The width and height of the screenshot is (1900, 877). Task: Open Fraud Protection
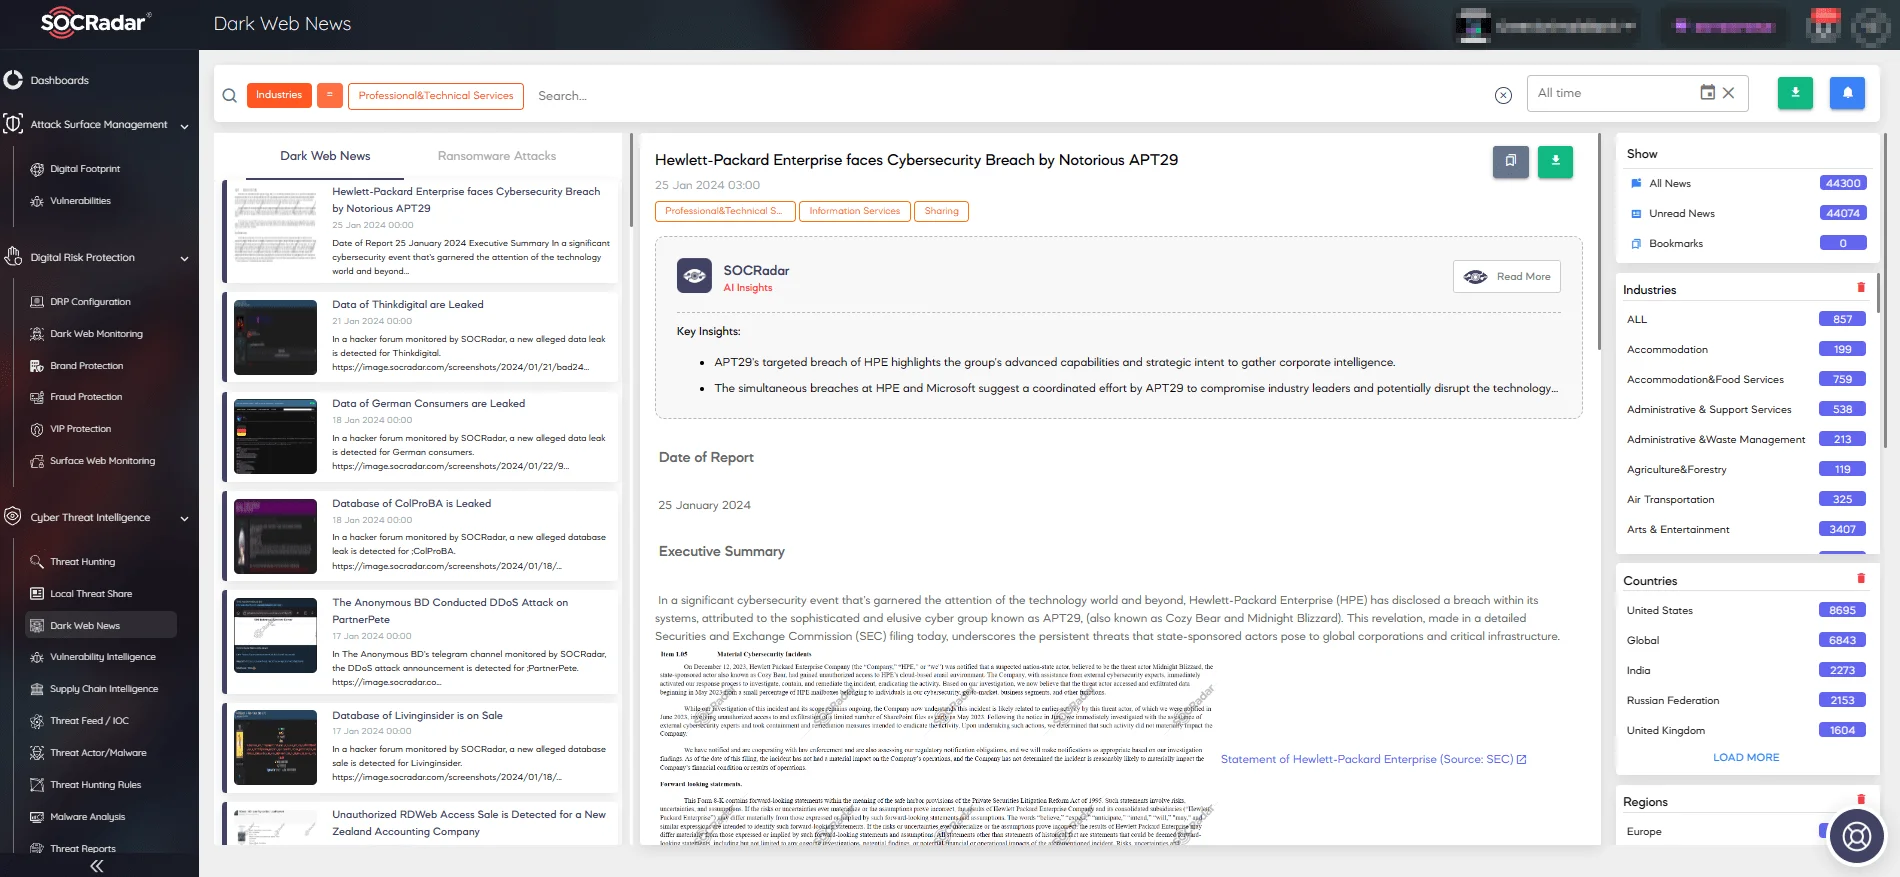tap(86, 397)
